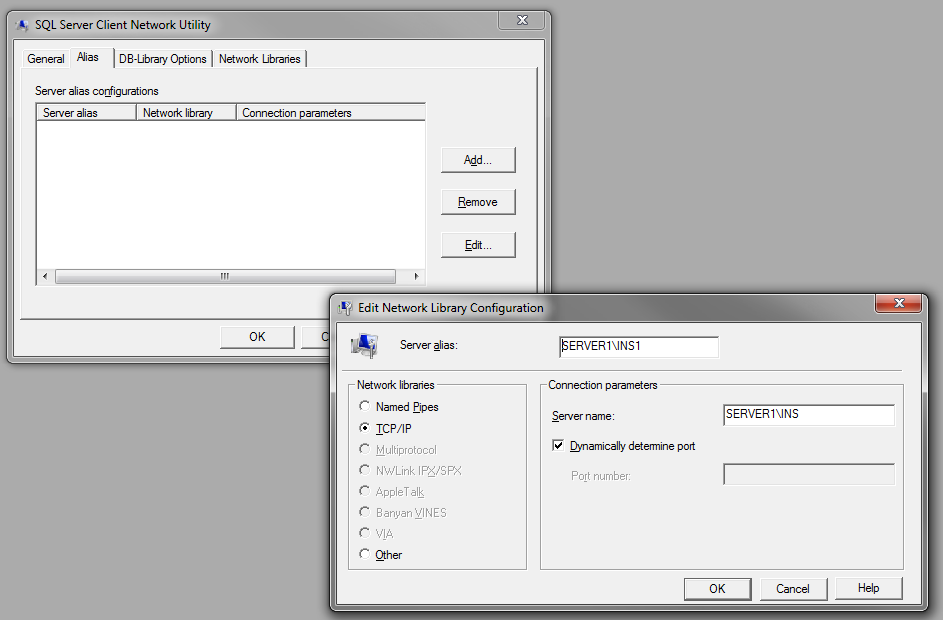This screenshot has height=620, width=943.
Task: Open the DB-Library Options tab
Action: [x=163, y=59]
